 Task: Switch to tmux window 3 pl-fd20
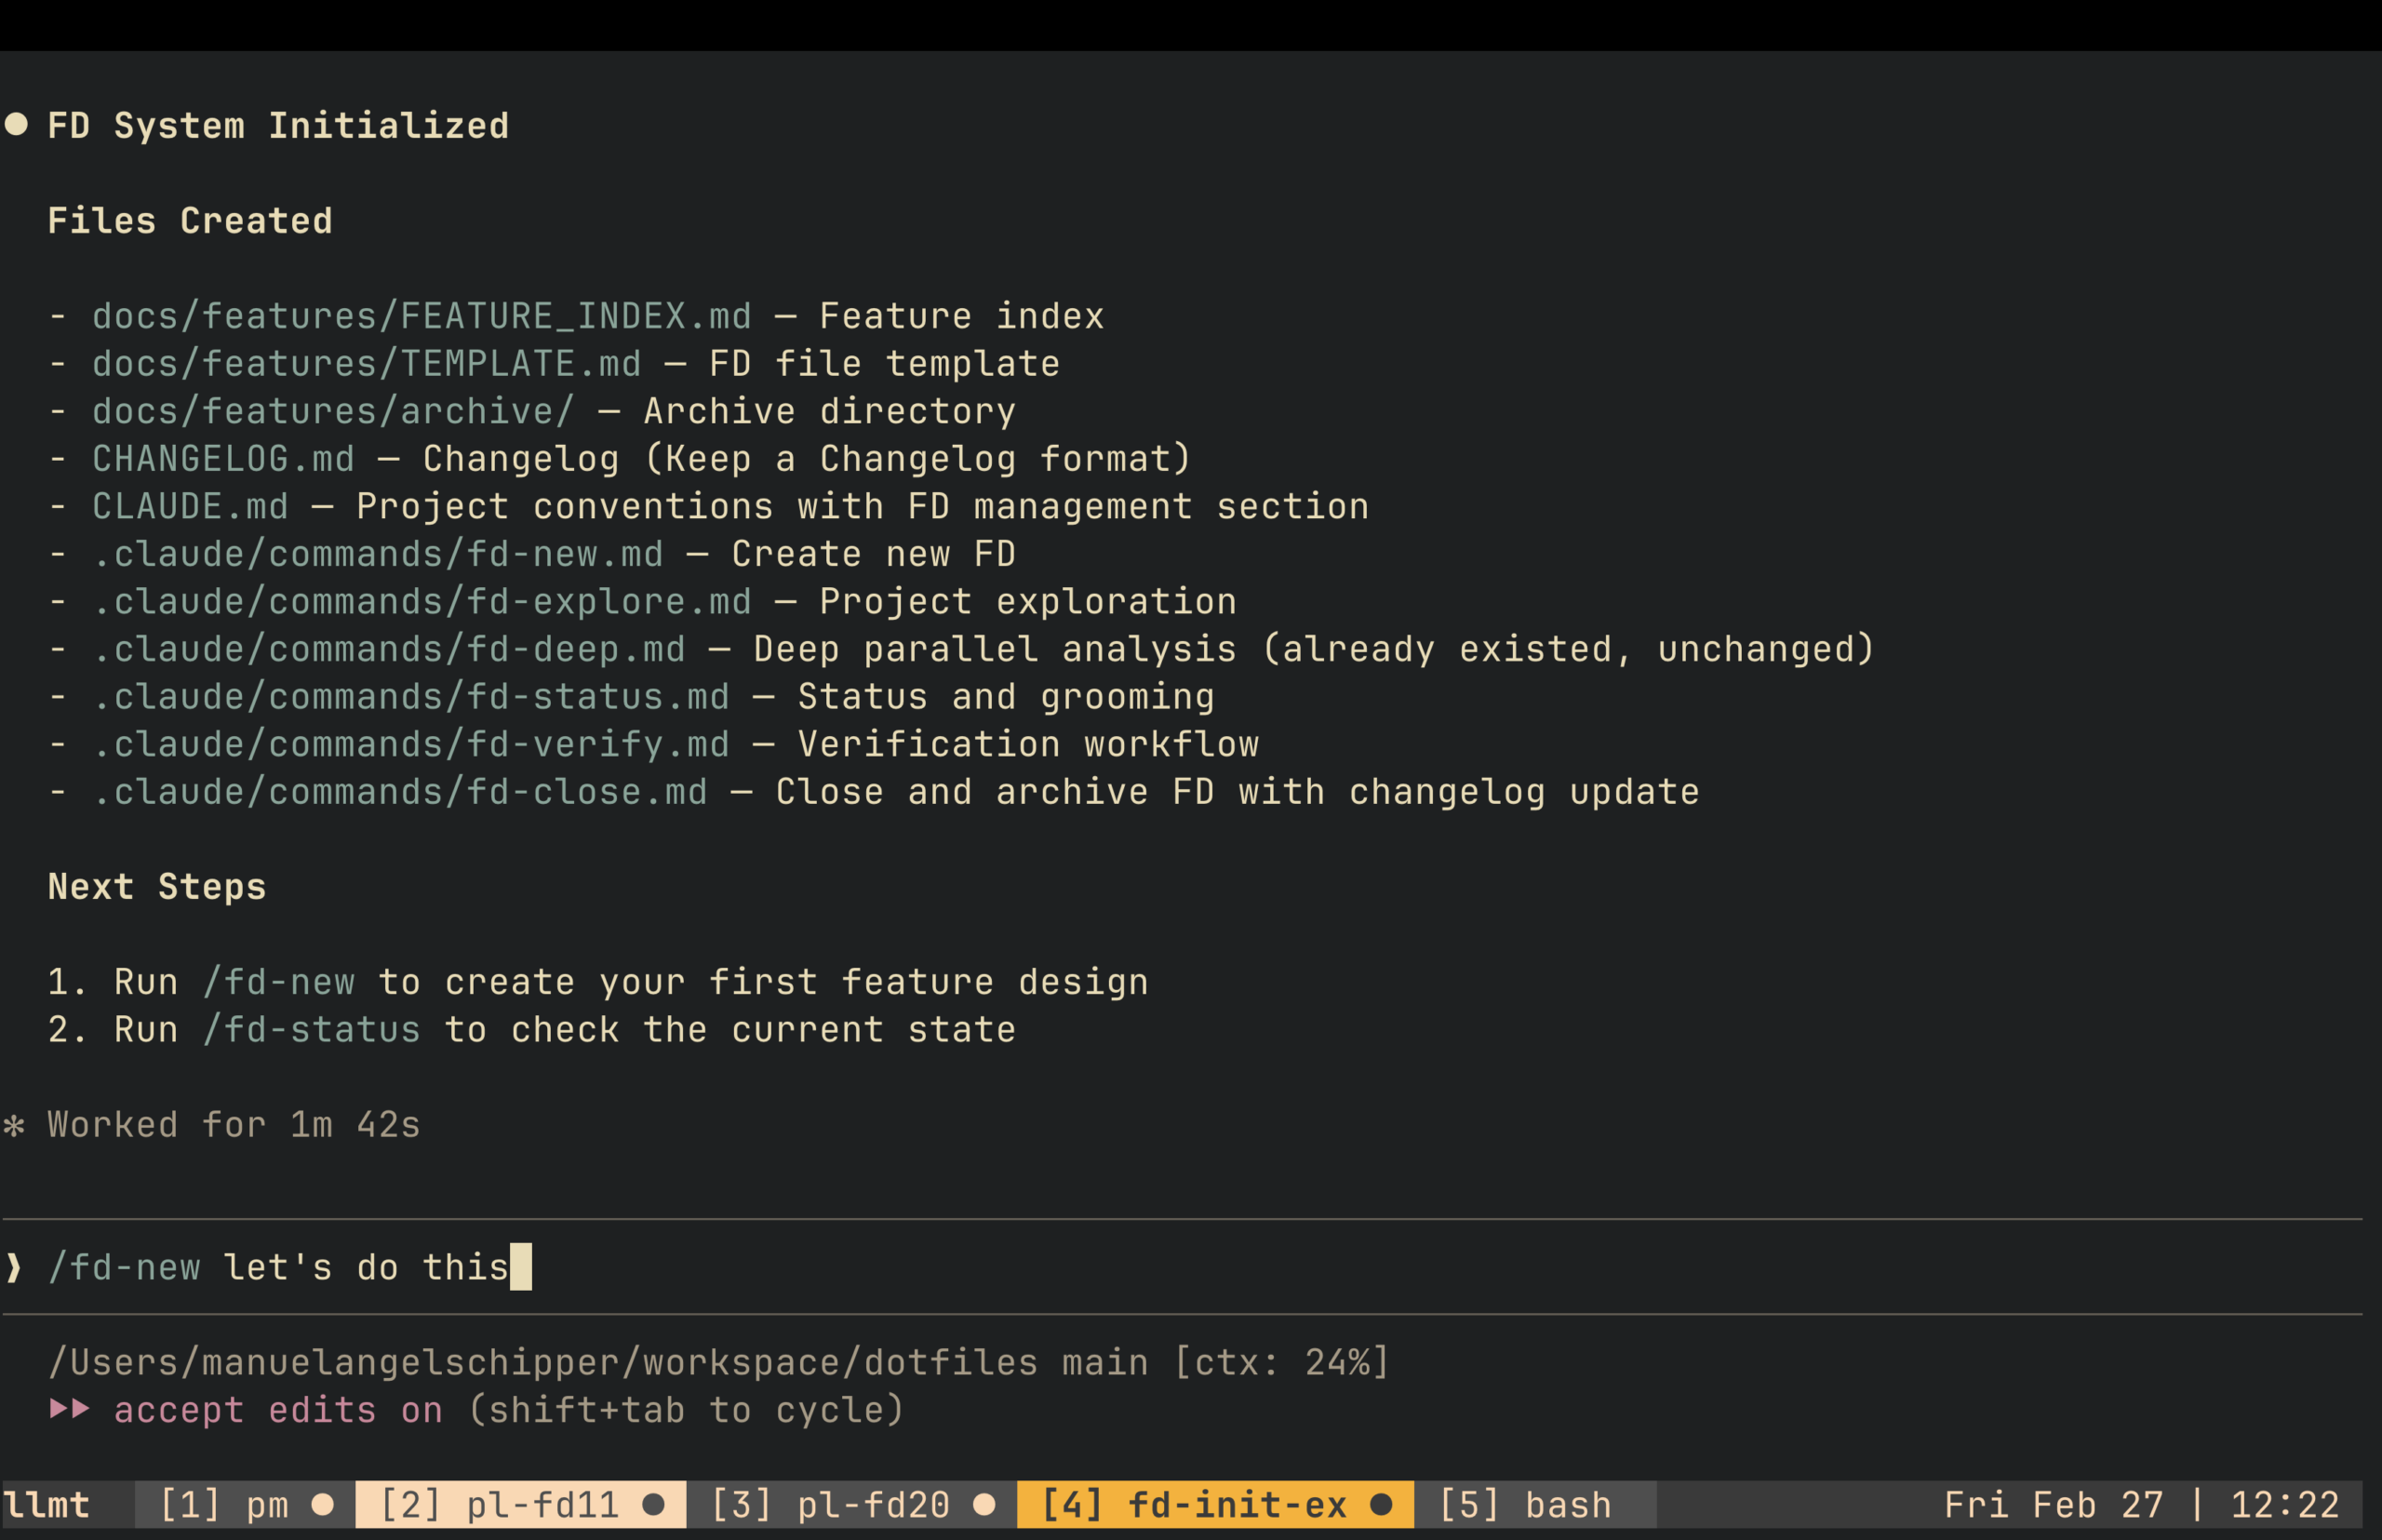(830, 1505)
